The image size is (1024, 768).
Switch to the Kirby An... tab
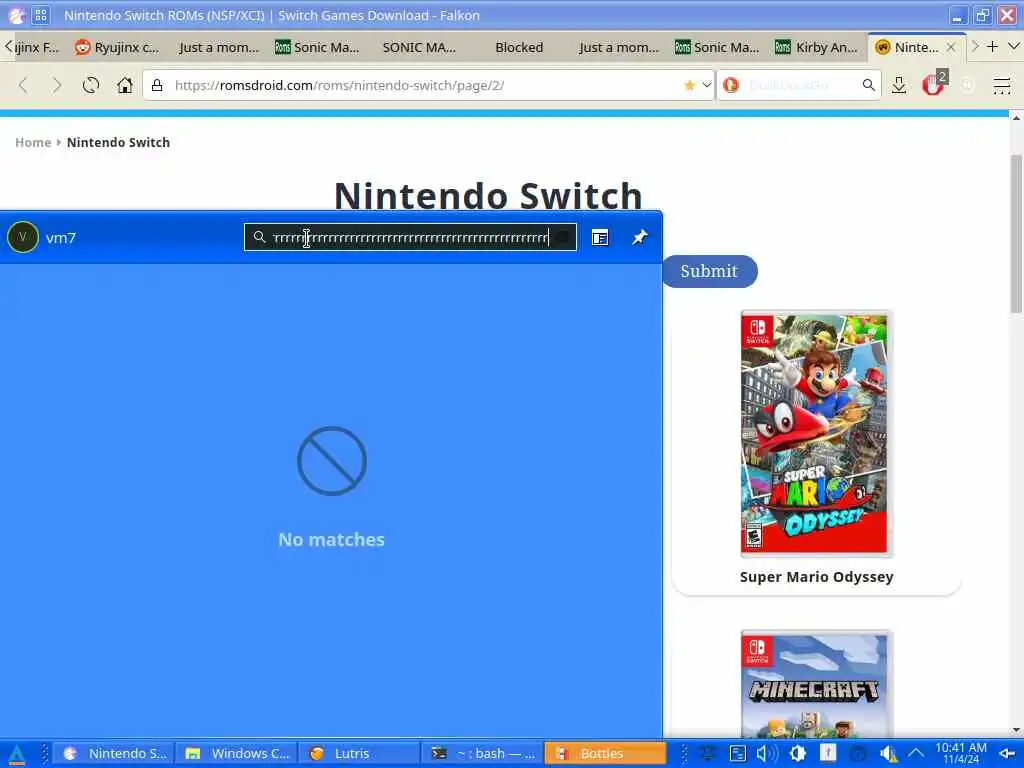click(816, 47)
